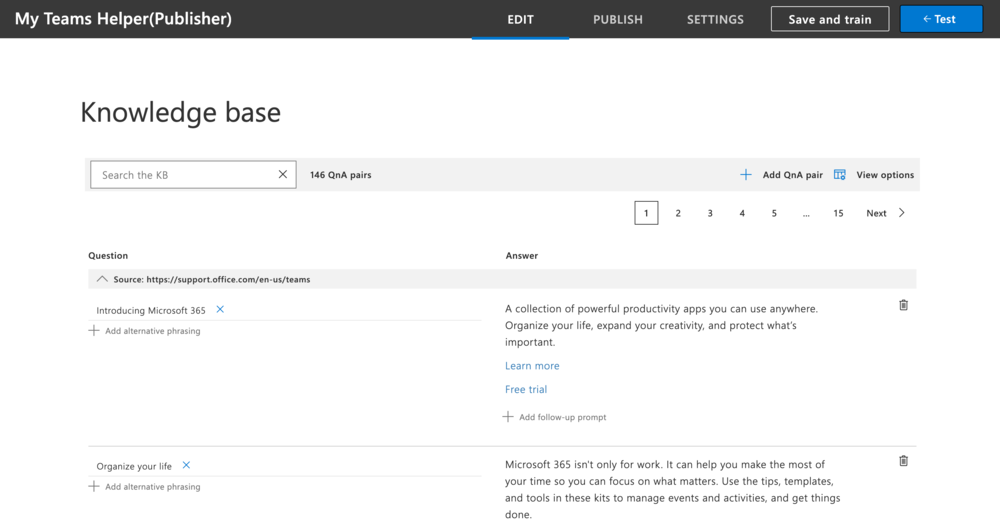Click answer text starting 'A collection of powerful'
1000x530 pixels.
pyautogui.click(x=661, y=325)
